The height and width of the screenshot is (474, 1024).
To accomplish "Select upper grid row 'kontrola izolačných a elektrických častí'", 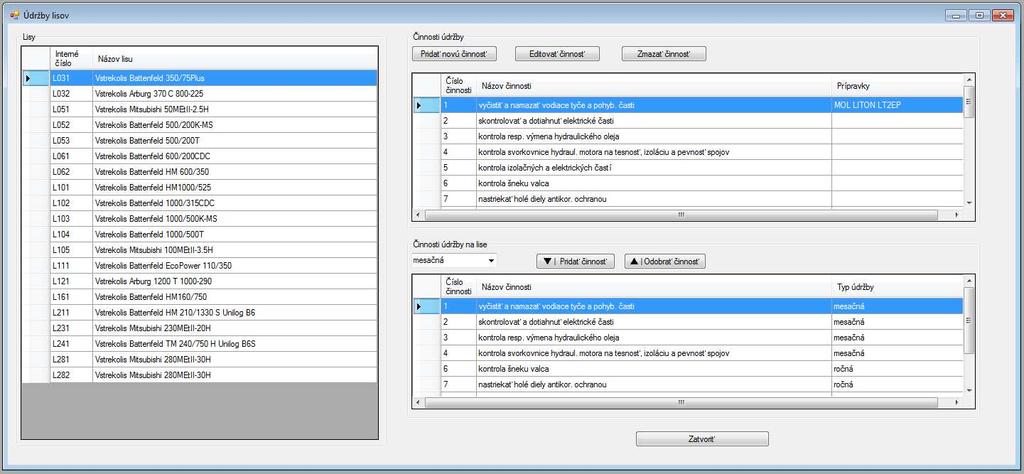I will coord(688,168).
